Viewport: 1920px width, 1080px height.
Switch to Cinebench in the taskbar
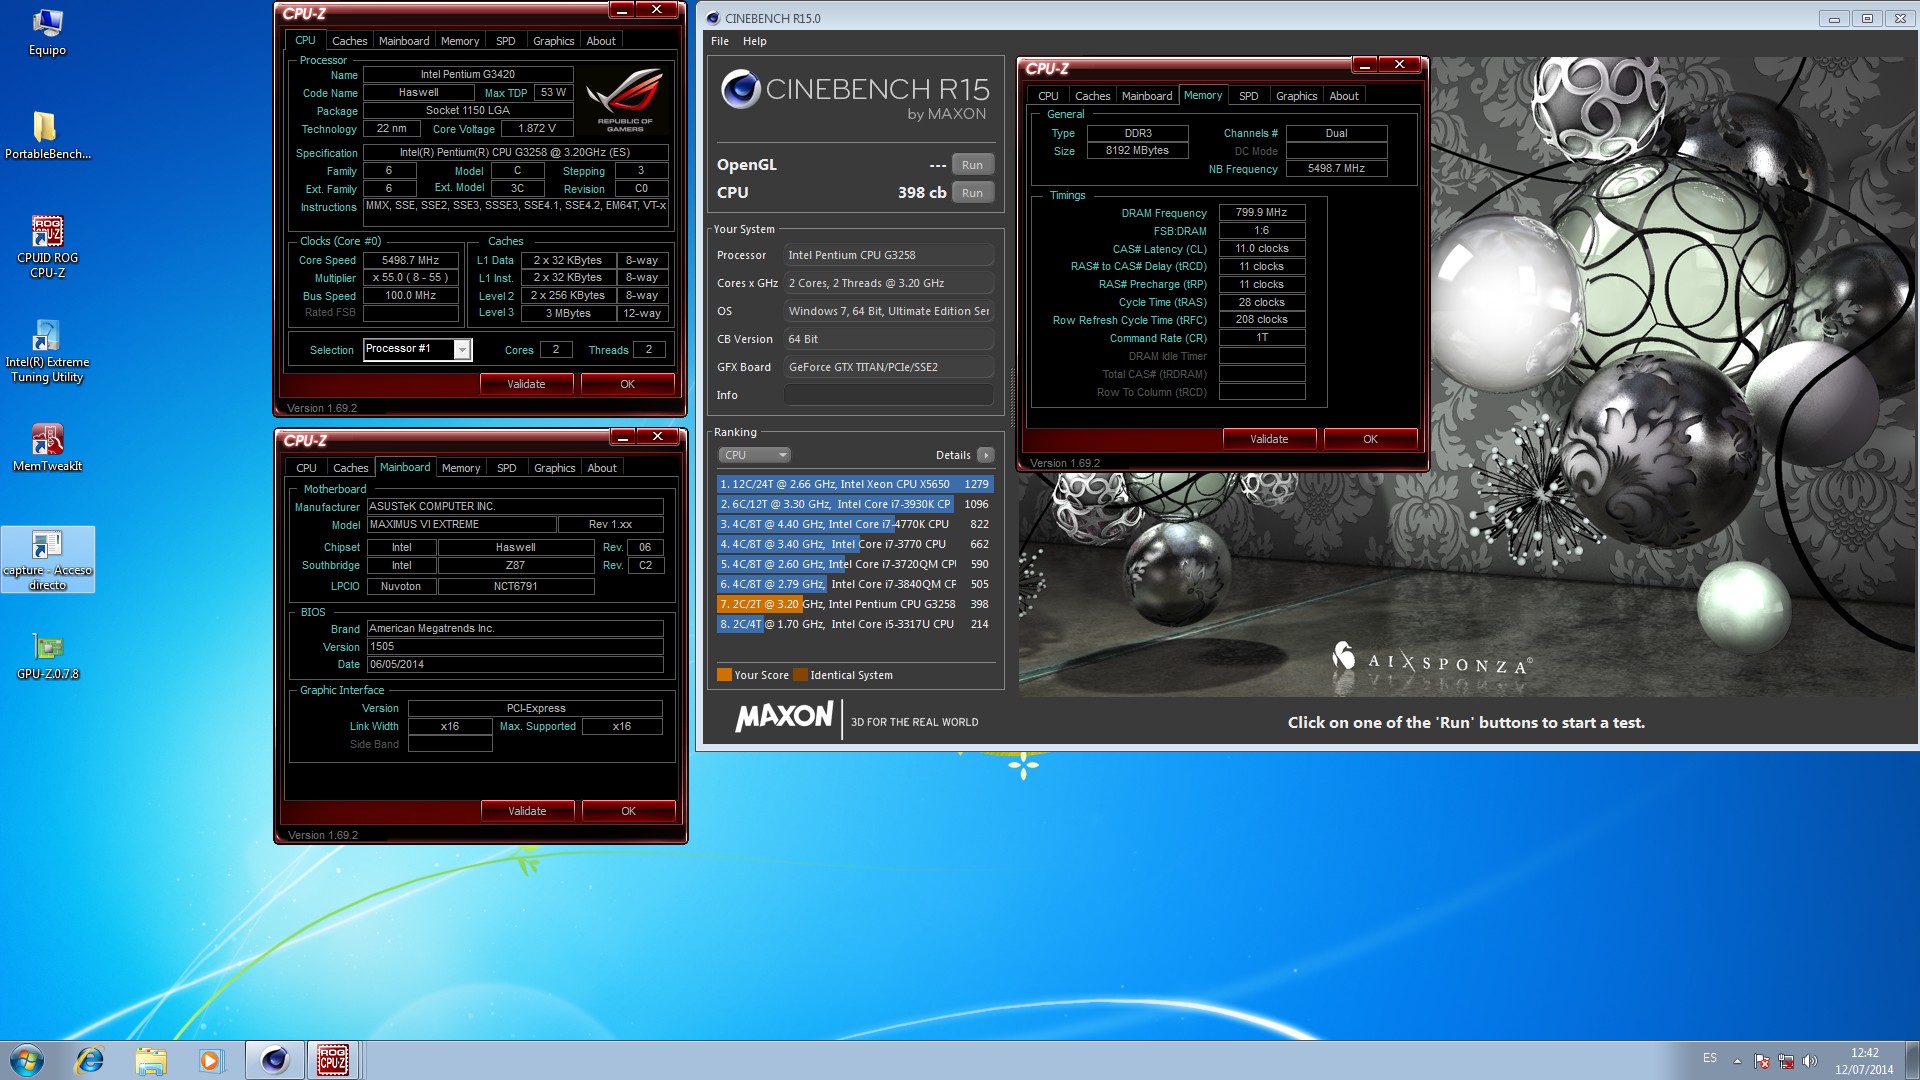coord(274,1060)
